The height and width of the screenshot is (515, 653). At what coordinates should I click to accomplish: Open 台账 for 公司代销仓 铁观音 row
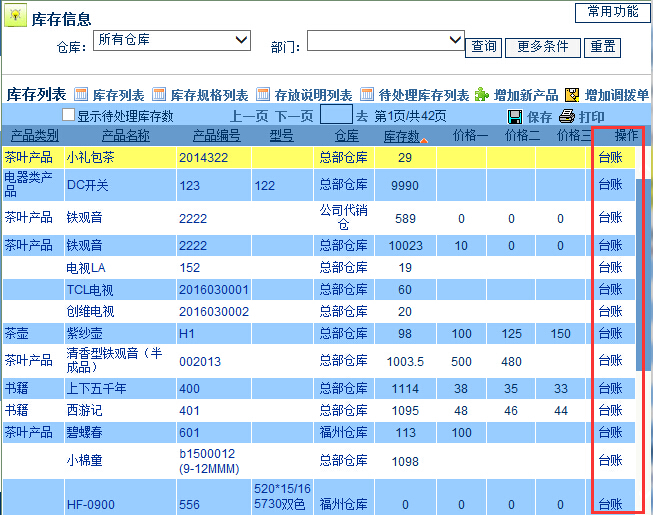click(610, 217)
